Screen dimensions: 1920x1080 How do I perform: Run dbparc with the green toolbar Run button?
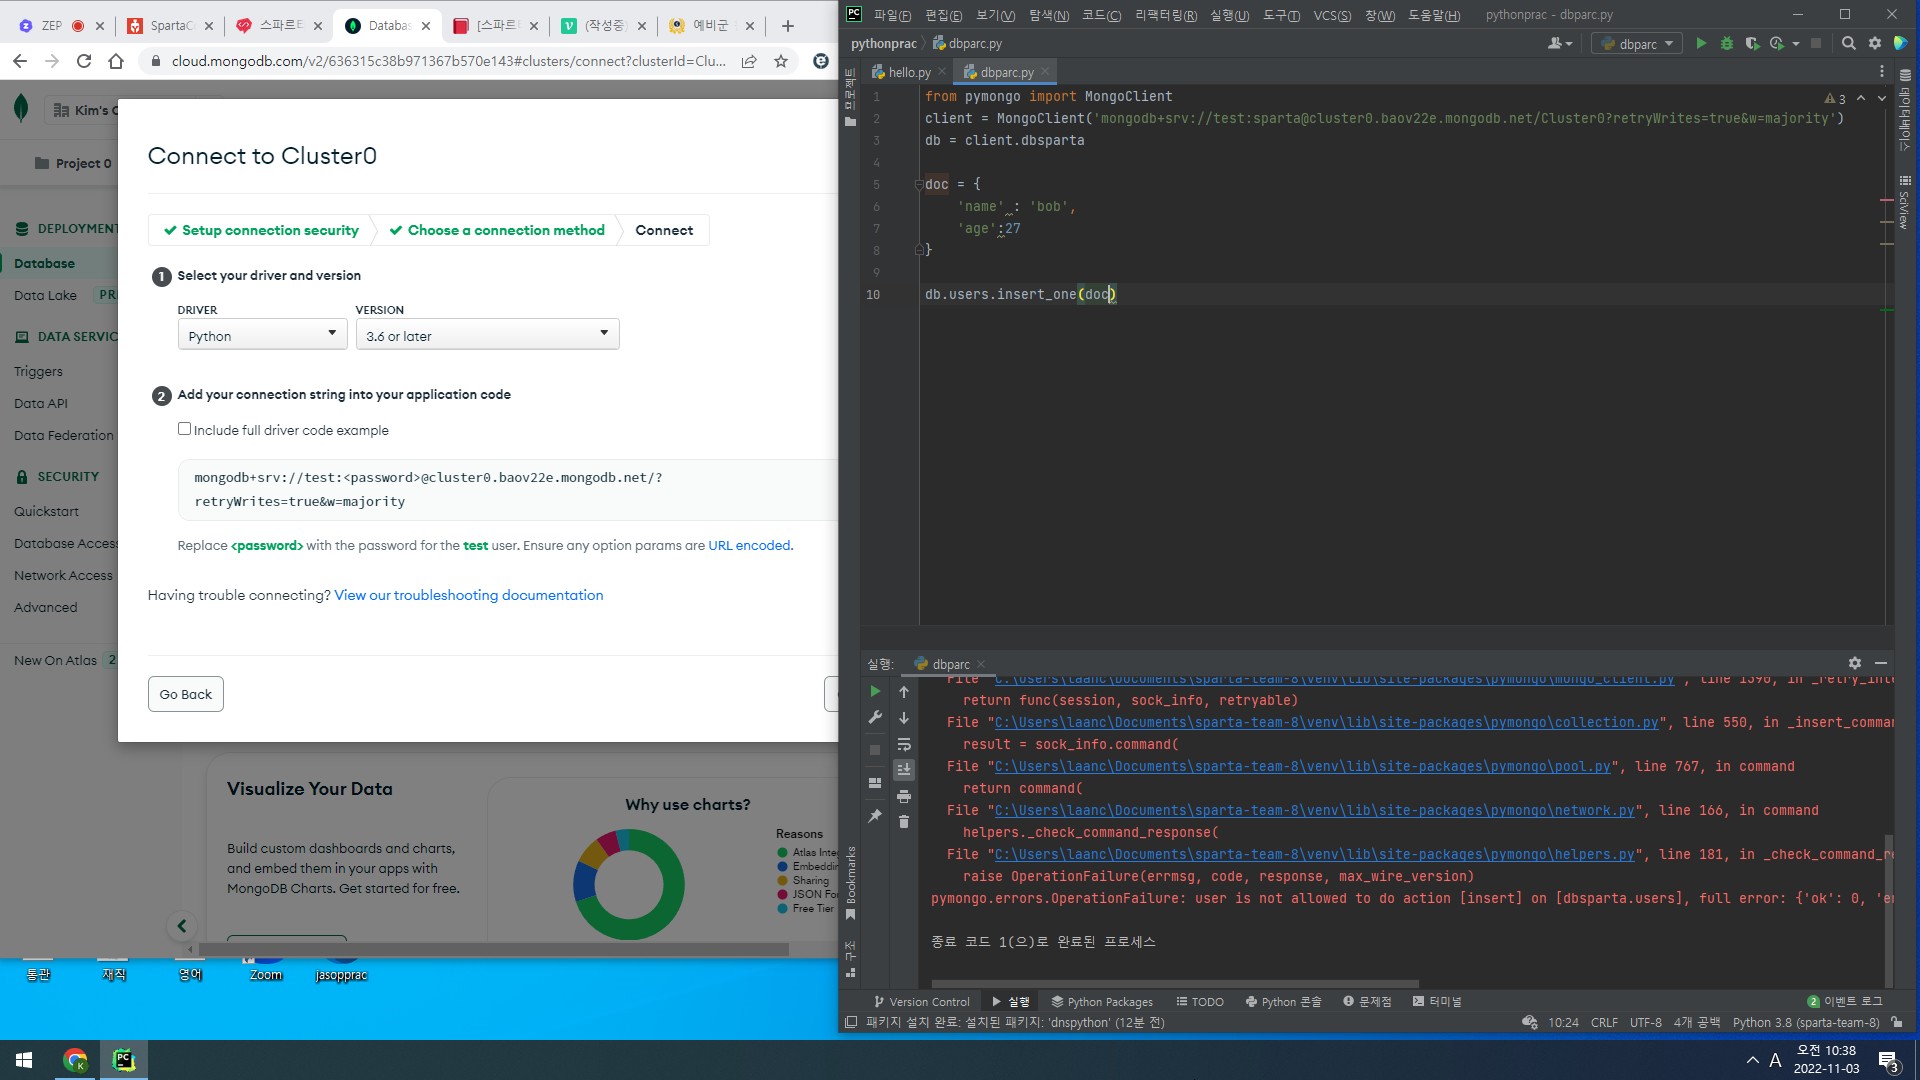click(x=1701, y=43)
